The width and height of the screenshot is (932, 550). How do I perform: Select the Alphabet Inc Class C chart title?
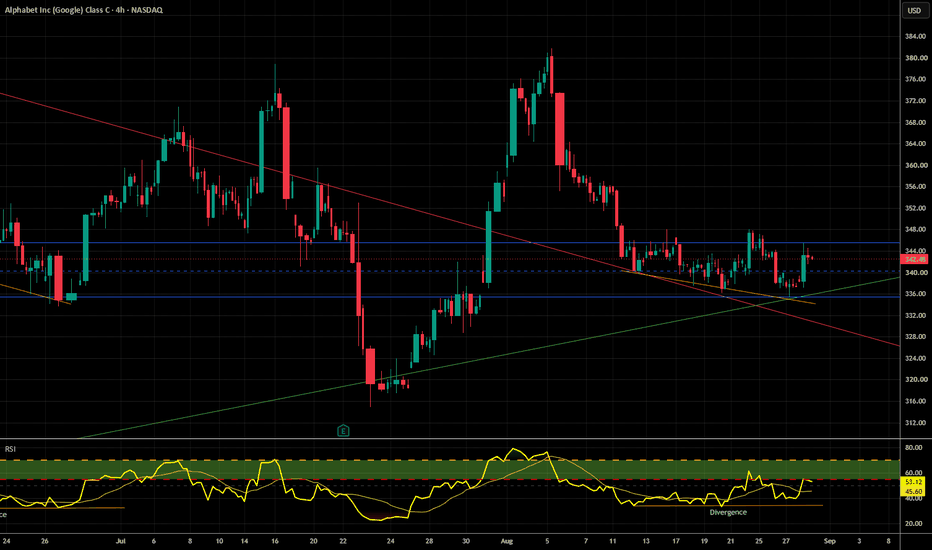[83, 10]
